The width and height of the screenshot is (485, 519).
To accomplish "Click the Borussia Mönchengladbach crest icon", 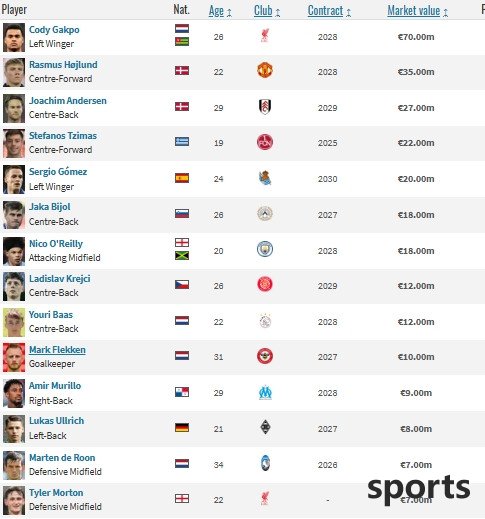I will [x=265, y=427].
